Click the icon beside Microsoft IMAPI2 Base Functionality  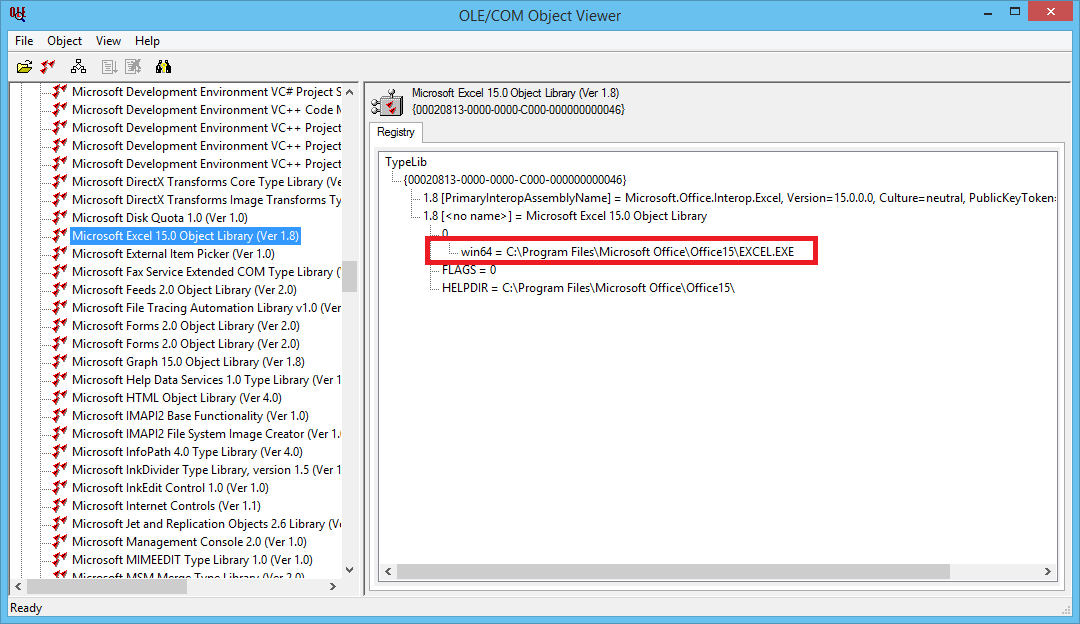pyautogui.click(x=60, y=415)
